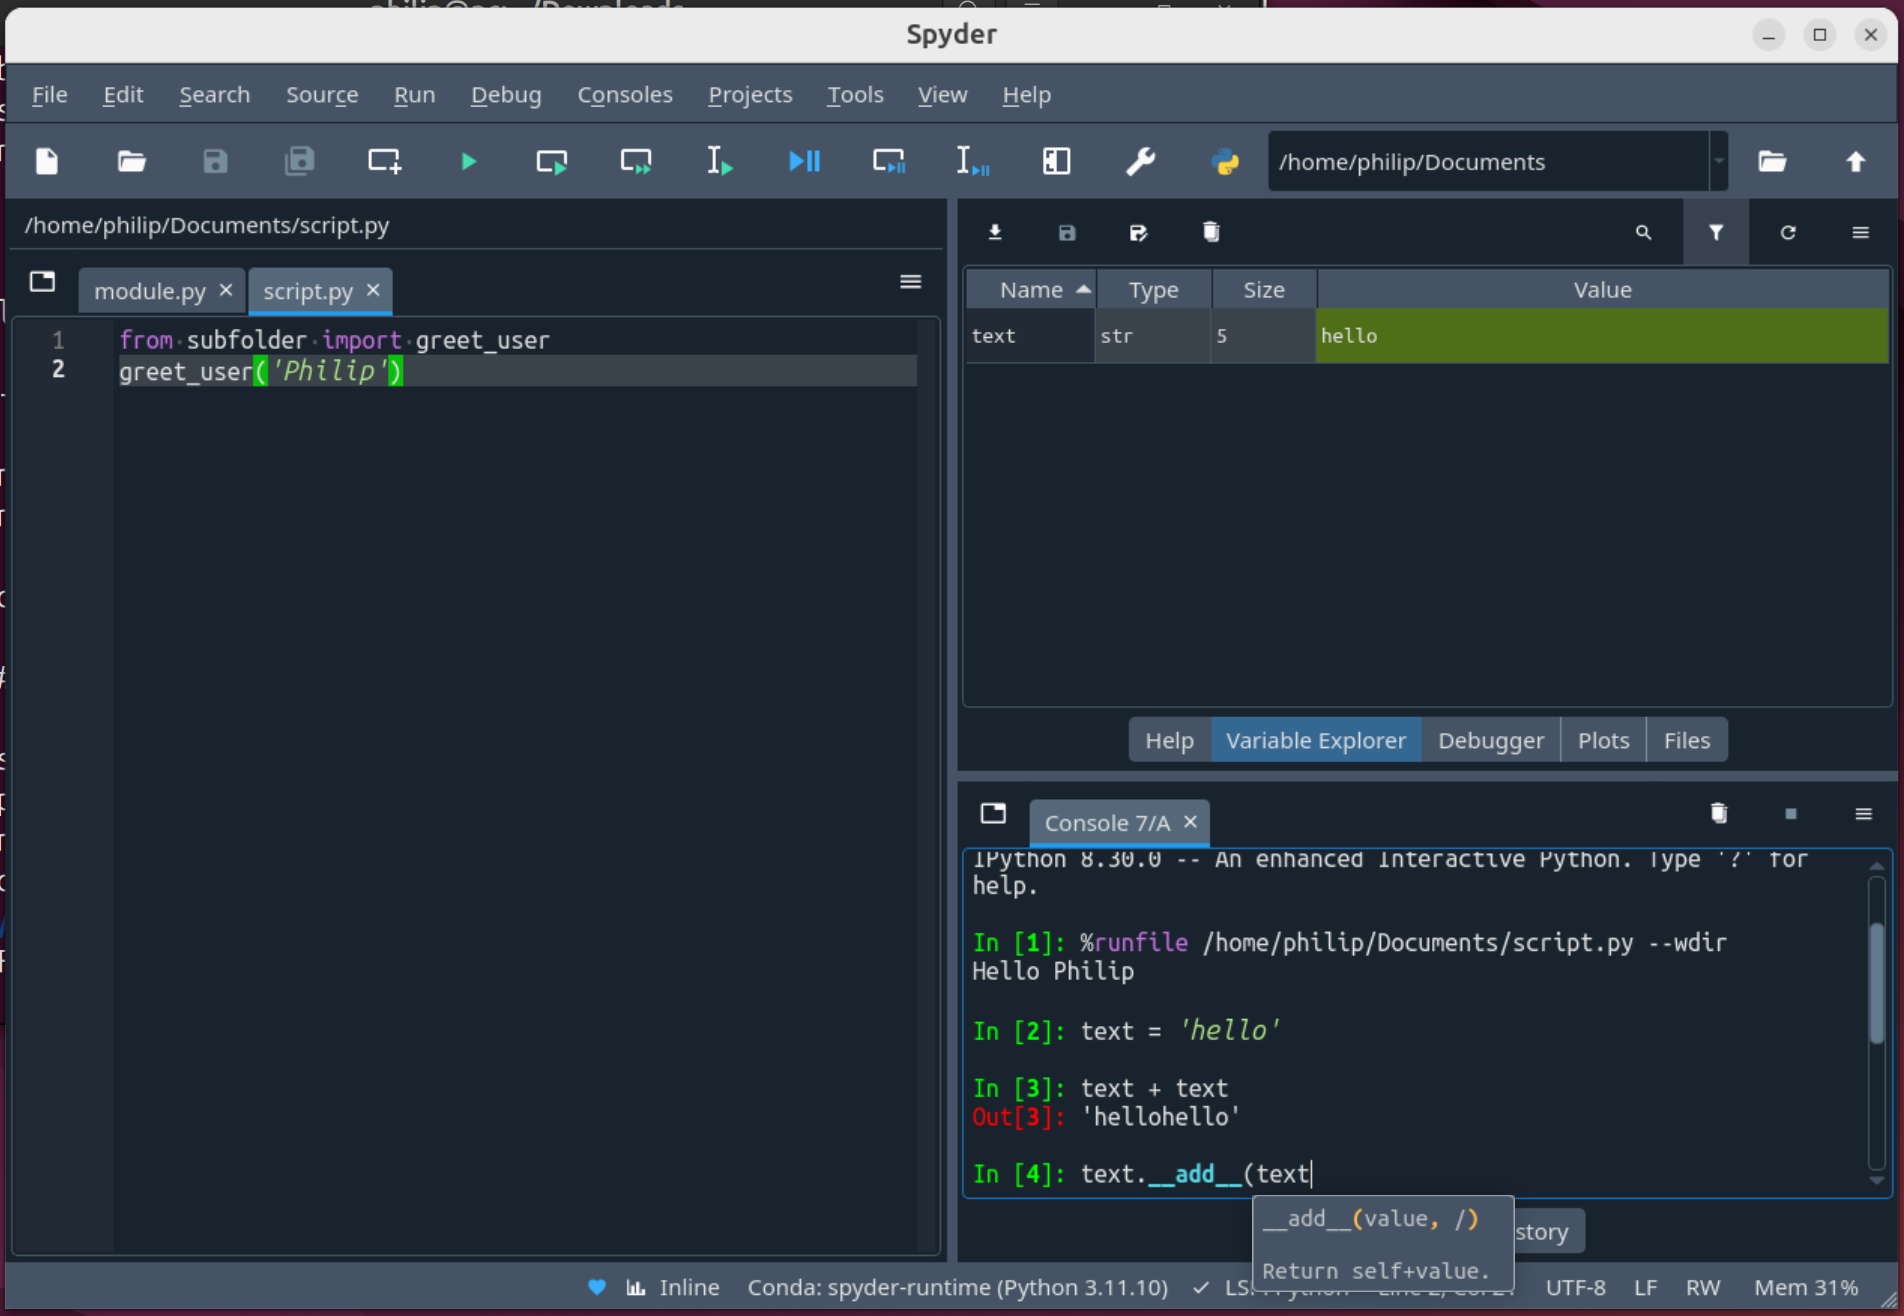This screenshot has height=1316, width=1904.
Task: Click the Conda spyder-runtime interpreter status
Action: tap(957, 1287)
